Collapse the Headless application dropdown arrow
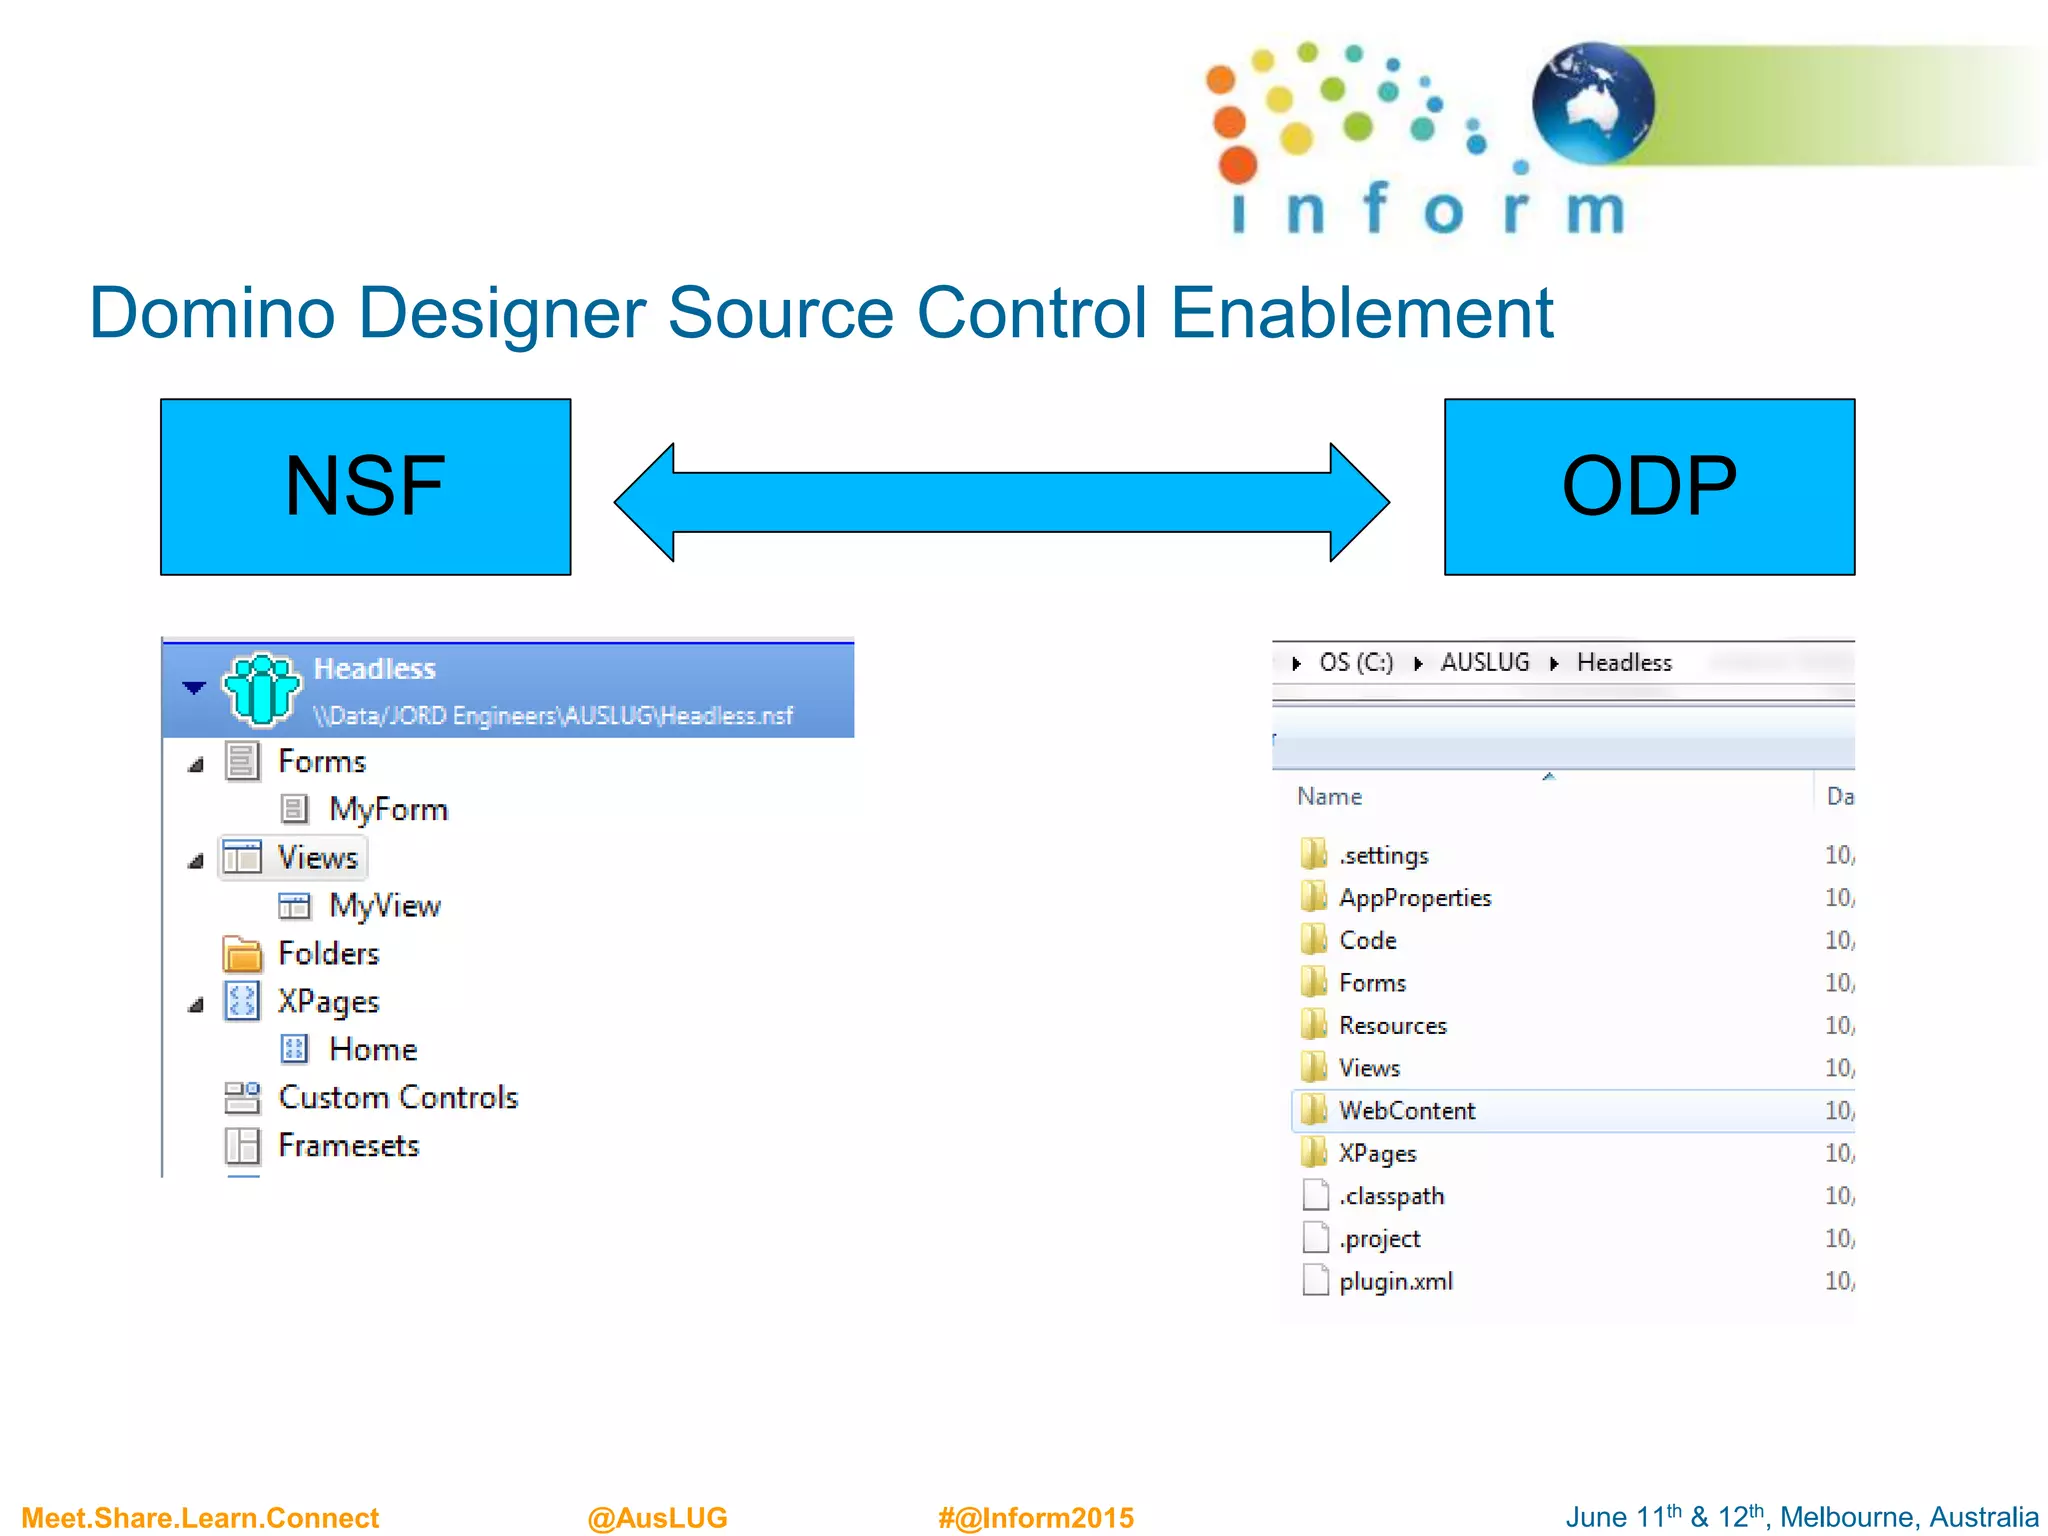Screen dimensions: 2048x1536 coord(194,687)
